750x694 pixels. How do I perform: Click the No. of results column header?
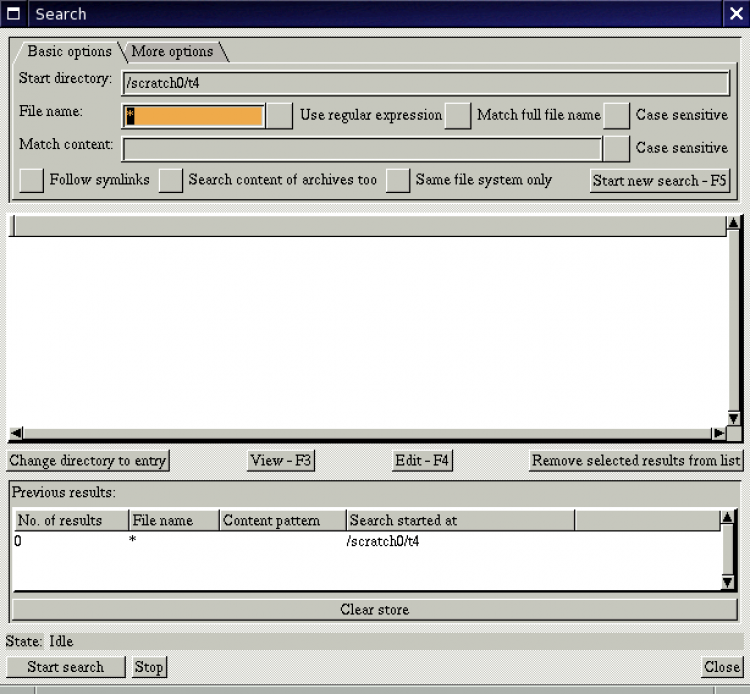tap(71, 520)
